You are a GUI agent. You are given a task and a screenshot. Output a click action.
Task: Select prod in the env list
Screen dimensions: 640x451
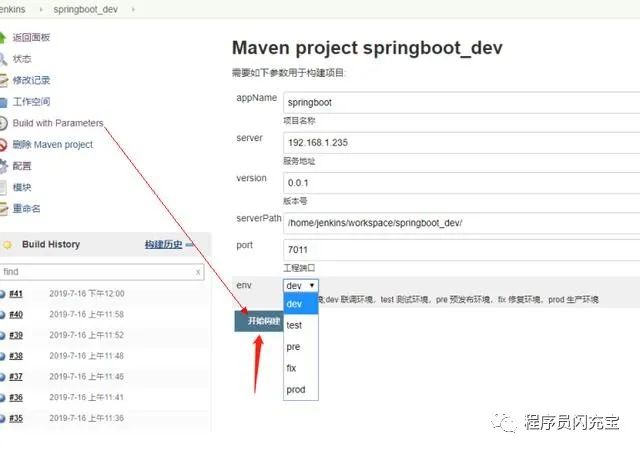click(300, 390)
